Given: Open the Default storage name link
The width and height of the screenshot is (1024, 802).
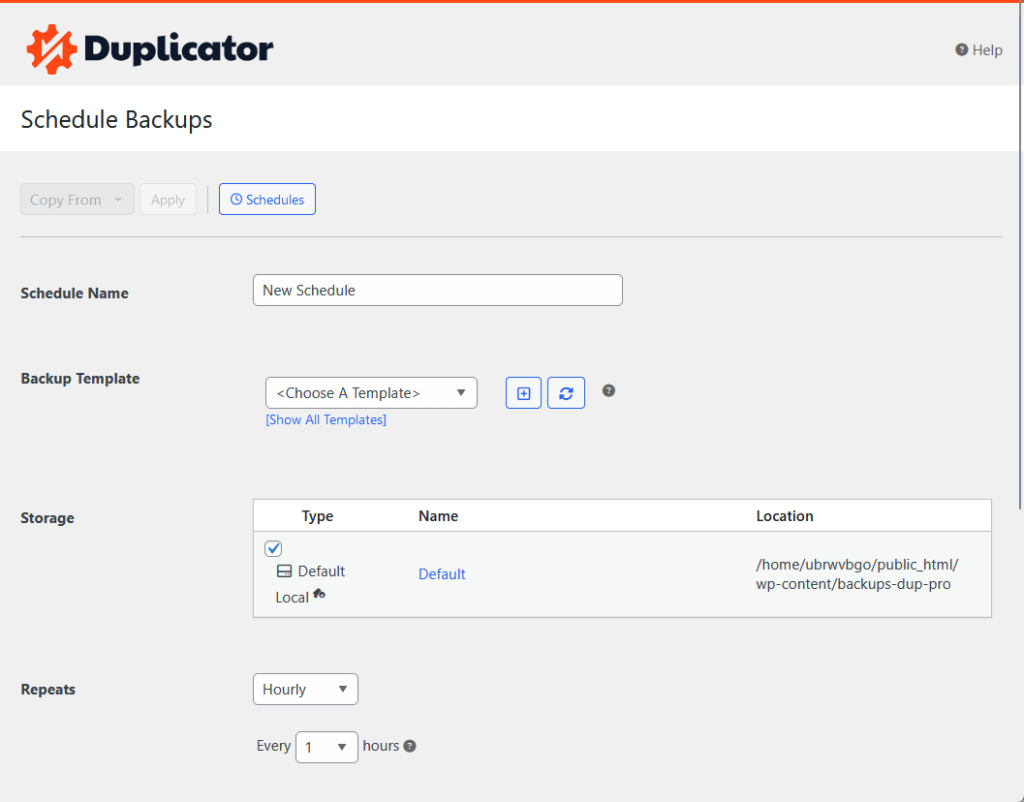Looking at the screenshot, I should (x=442, y=574).
